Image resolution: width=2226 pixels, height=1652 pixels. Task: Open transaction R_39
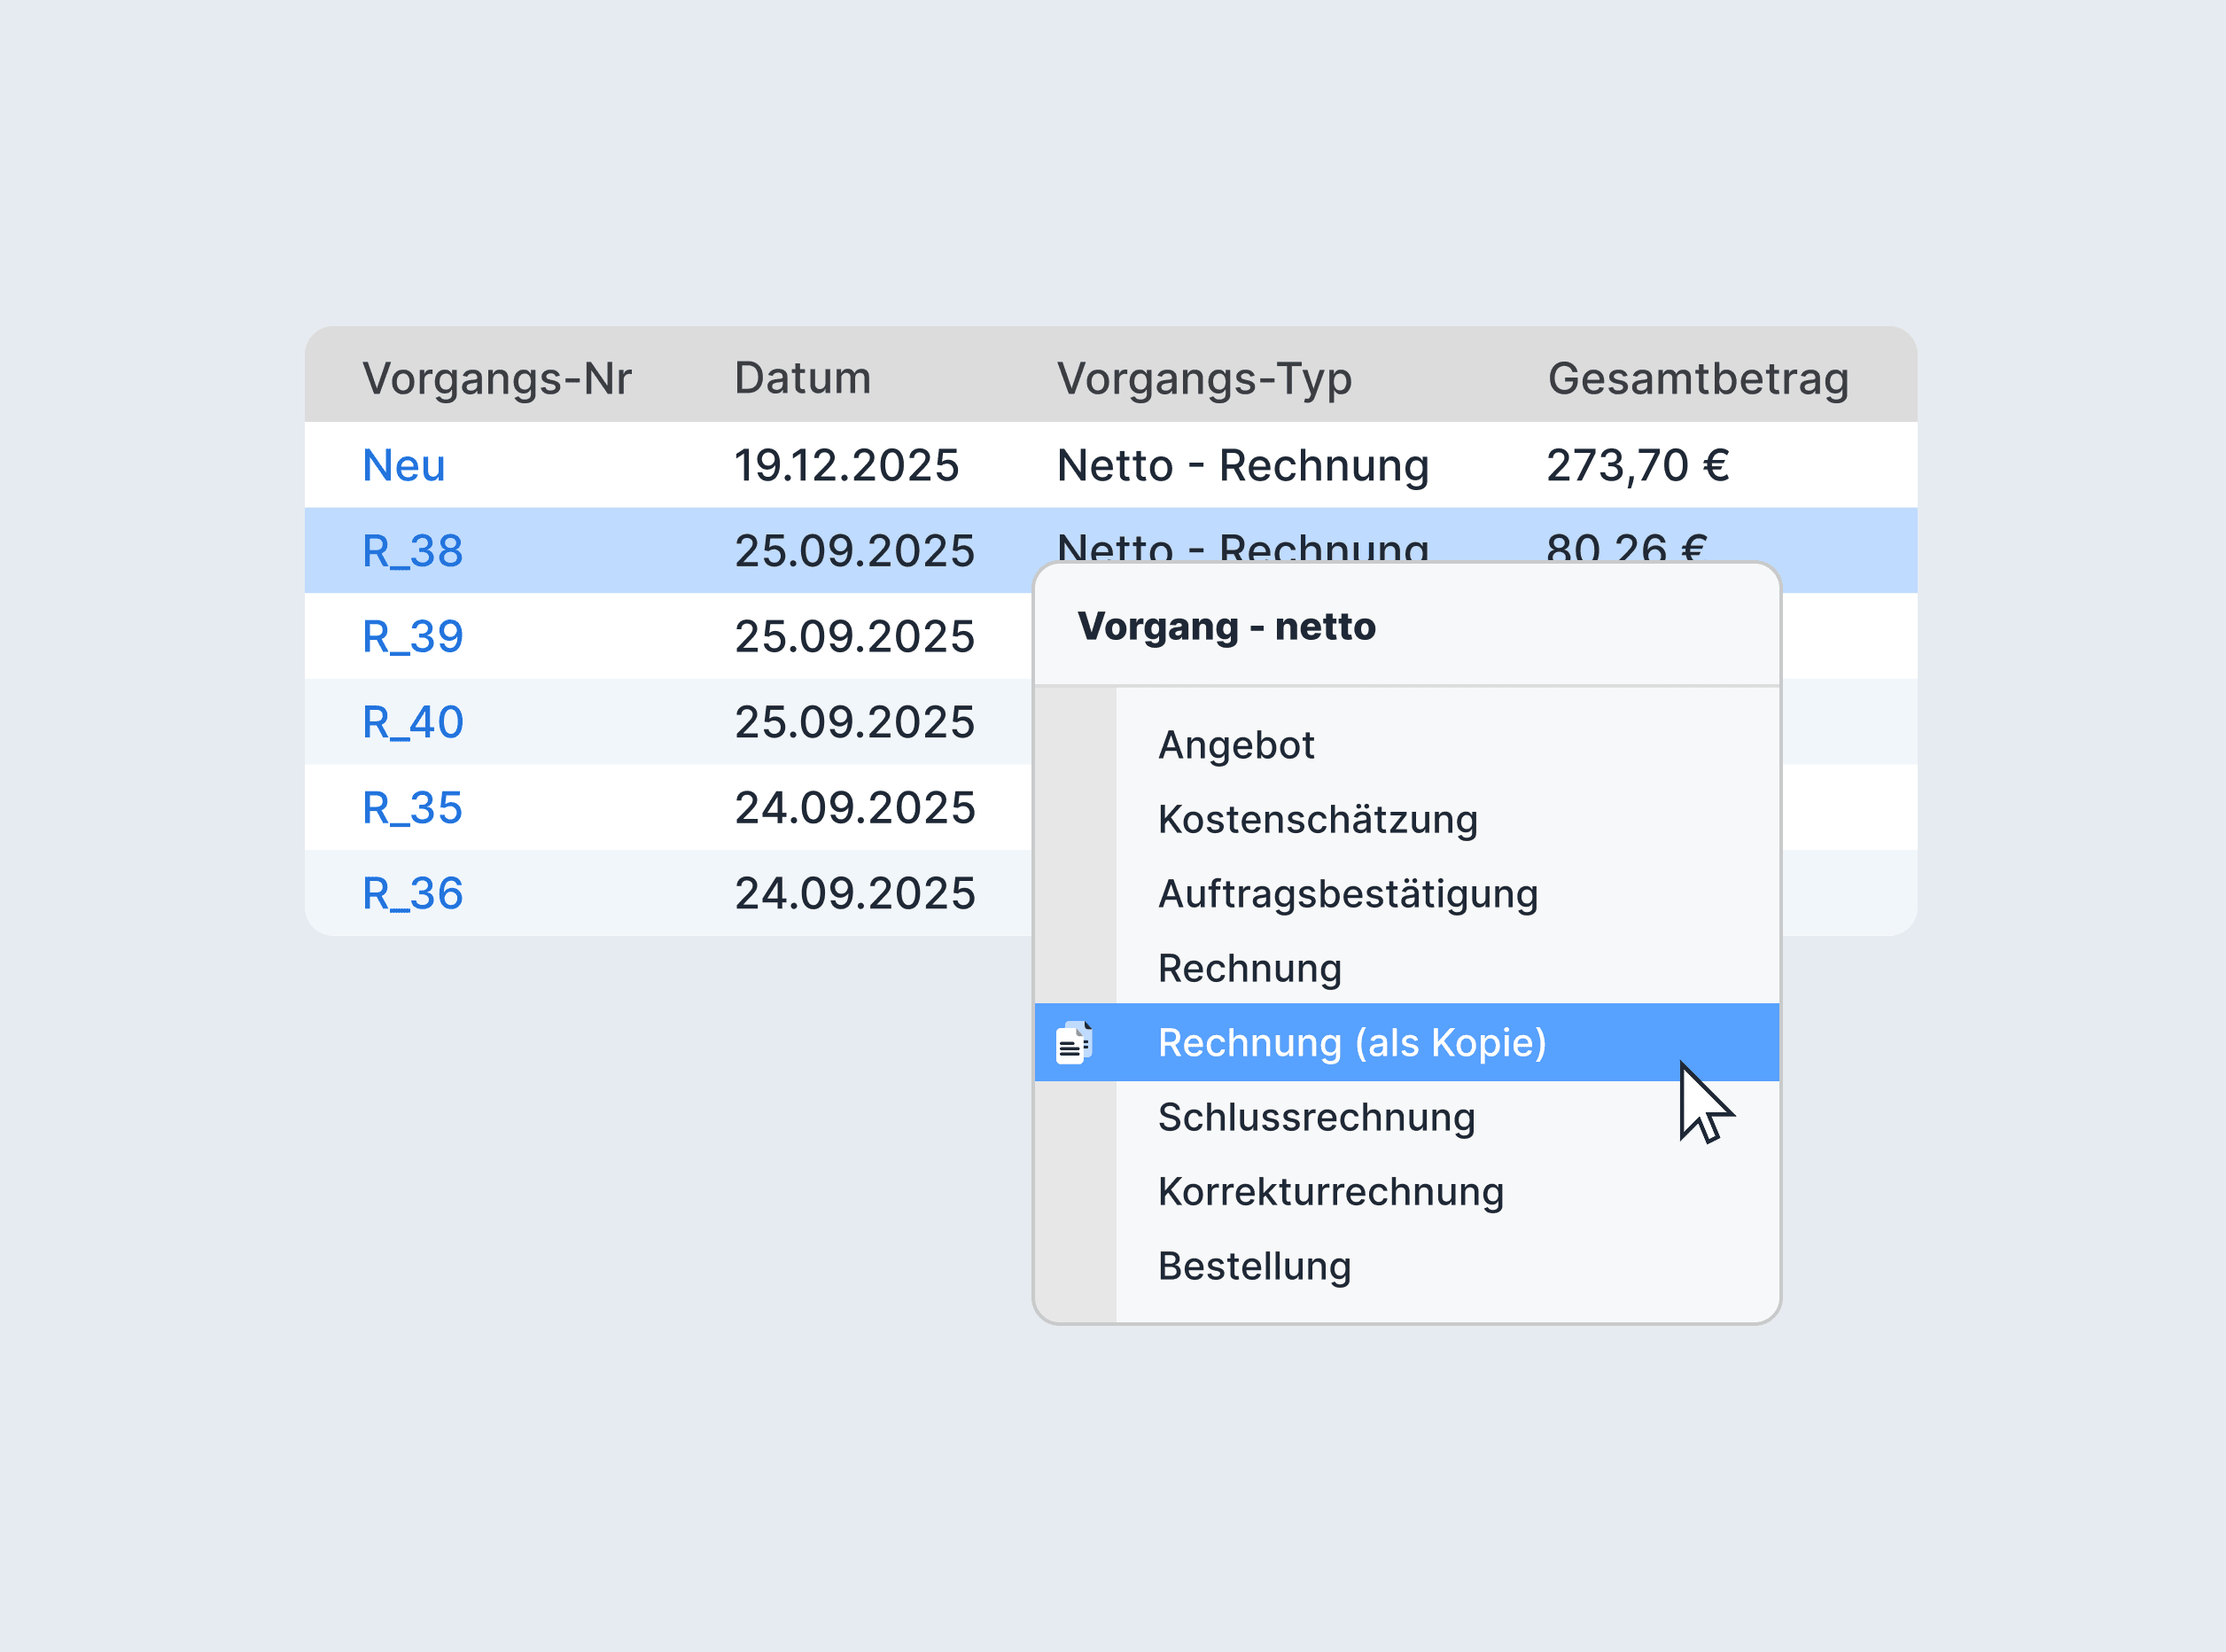[412, 637]
